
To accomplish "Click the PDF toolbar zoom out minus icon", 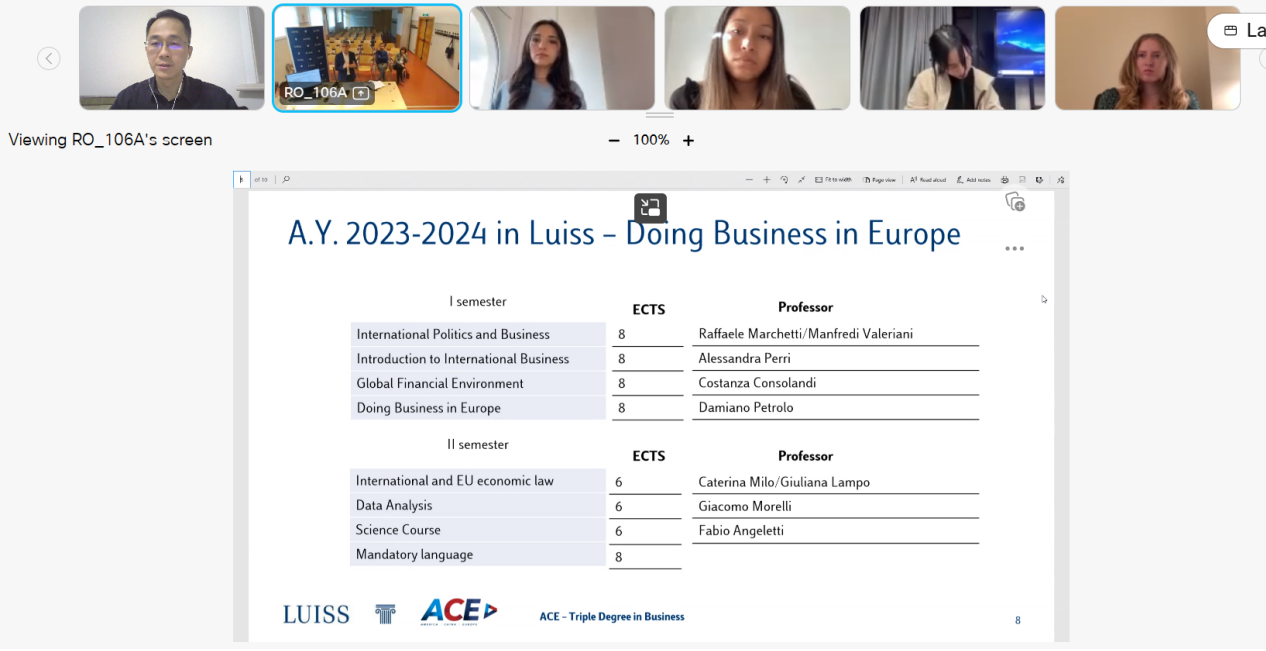I will coord(749,180).
